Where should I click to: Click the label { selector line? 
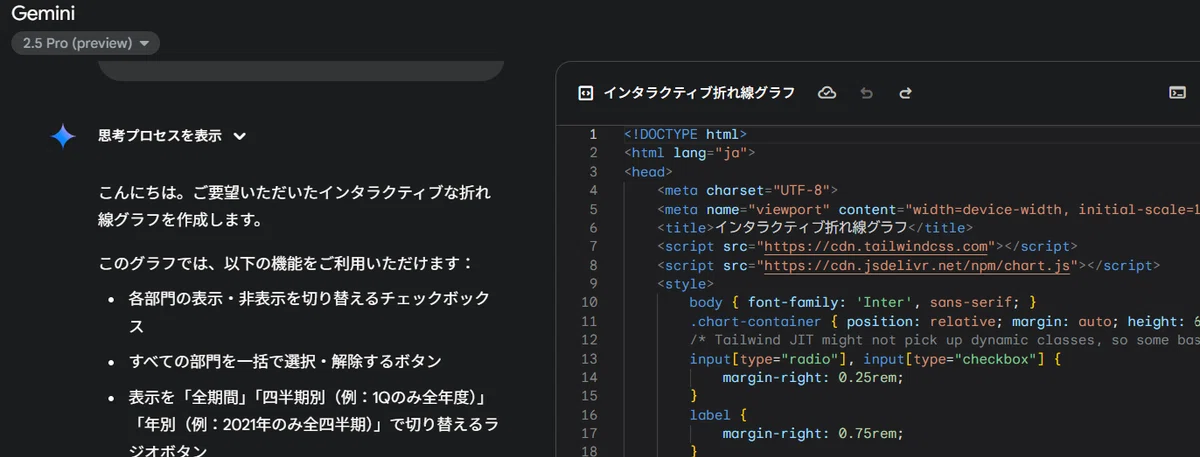pyautogui.click(x=719, y=415)
